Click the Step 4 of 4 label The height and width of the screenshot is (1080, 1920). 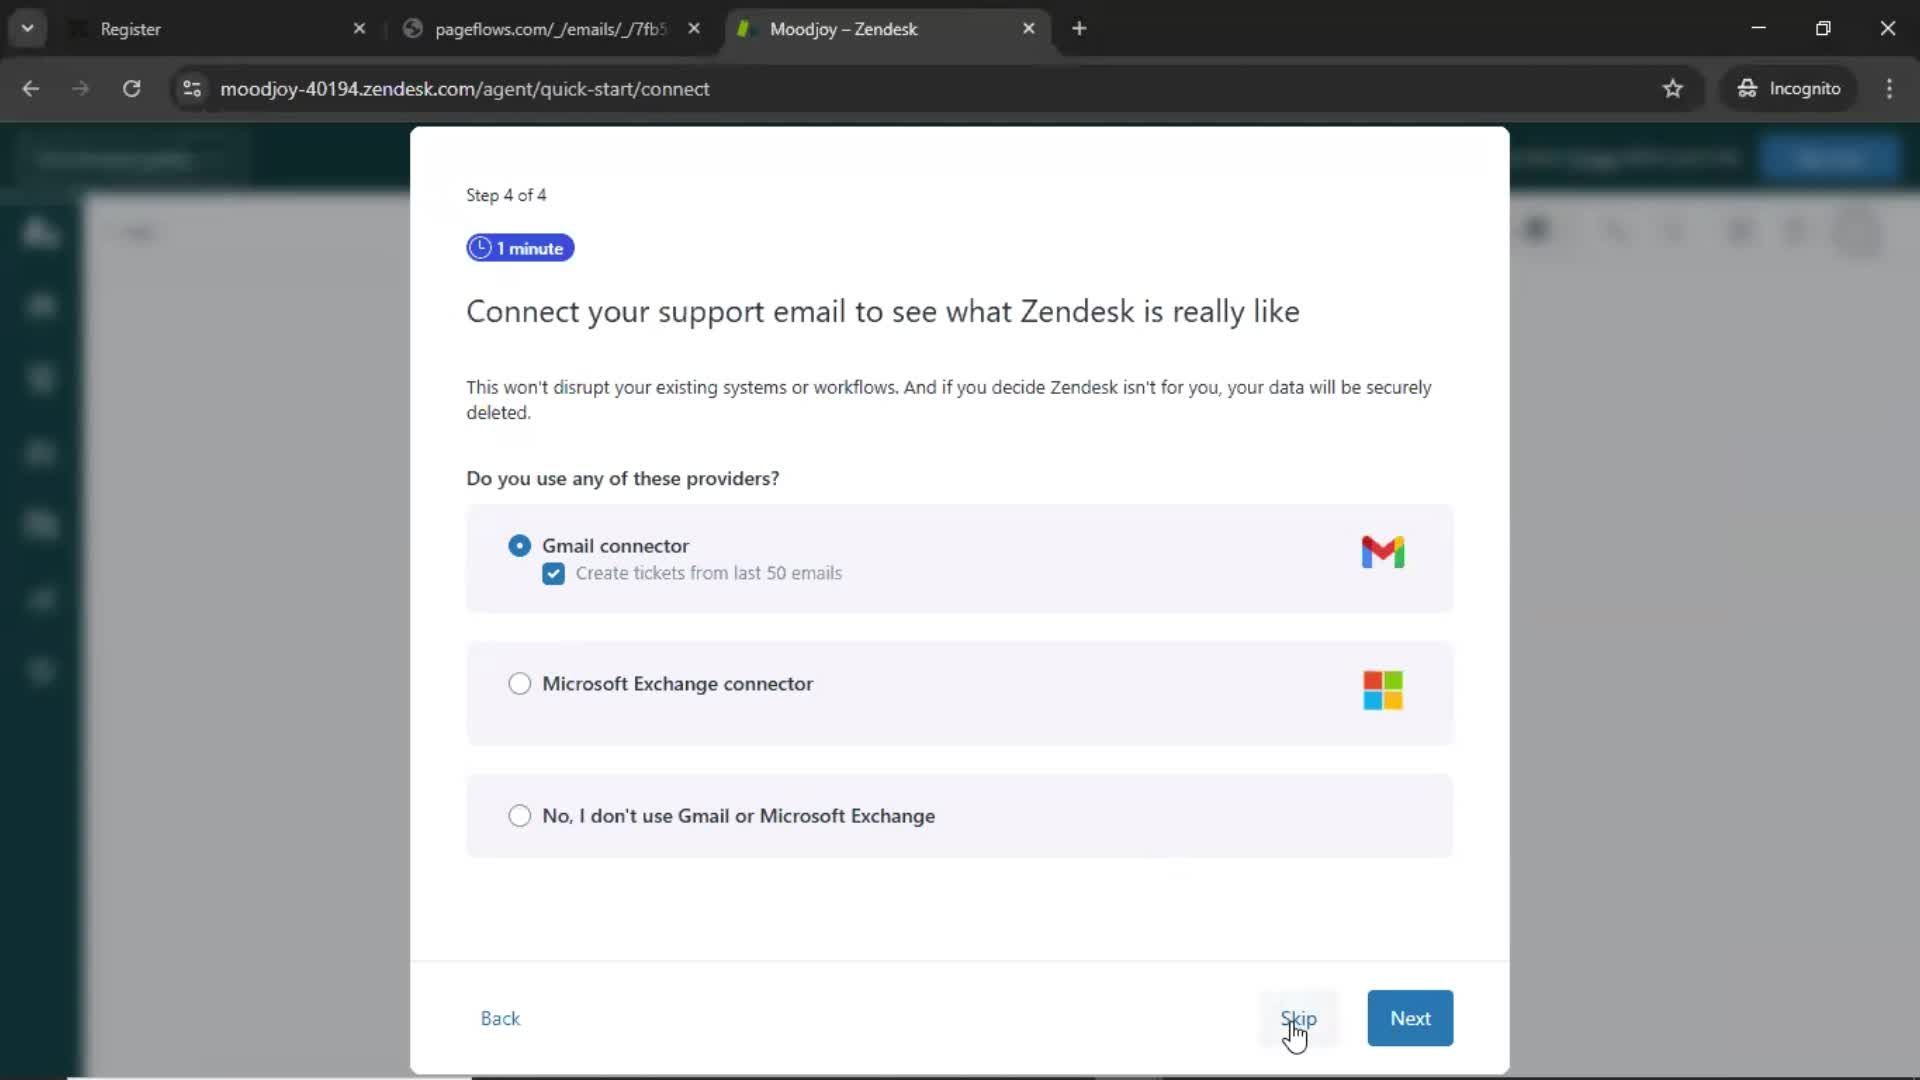tap(506, 195)
